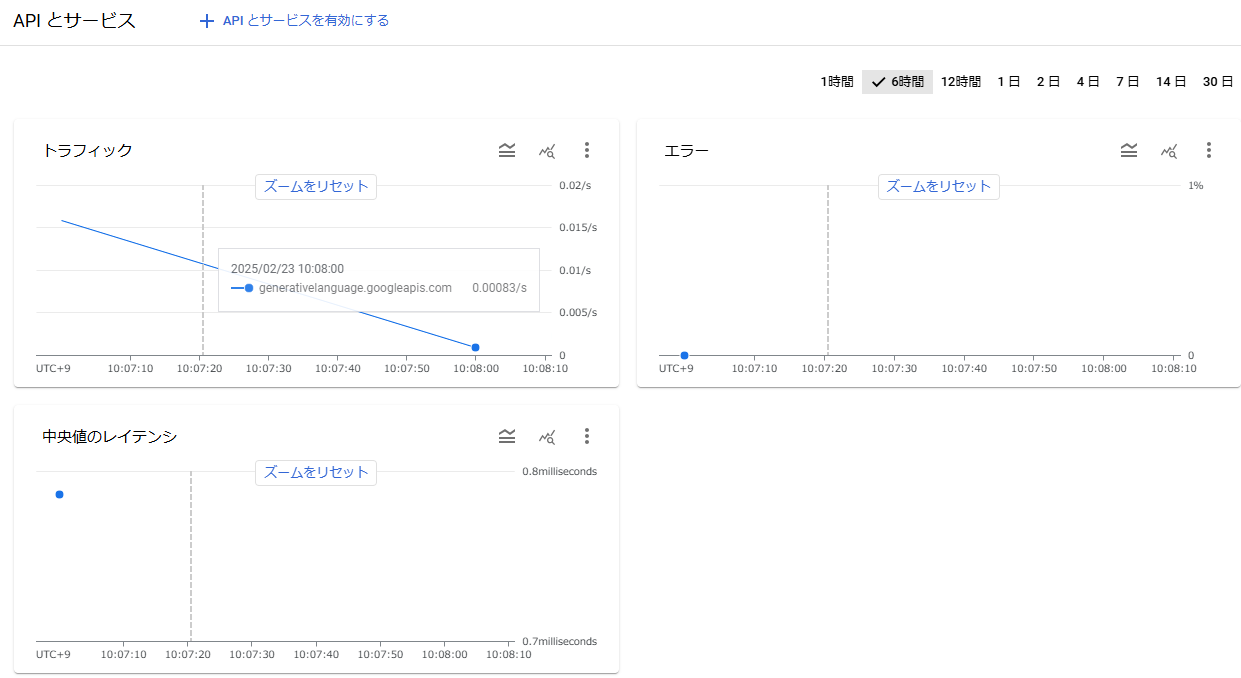Click the chart display options icon on トラフィック chart

[x=507, y=150]
